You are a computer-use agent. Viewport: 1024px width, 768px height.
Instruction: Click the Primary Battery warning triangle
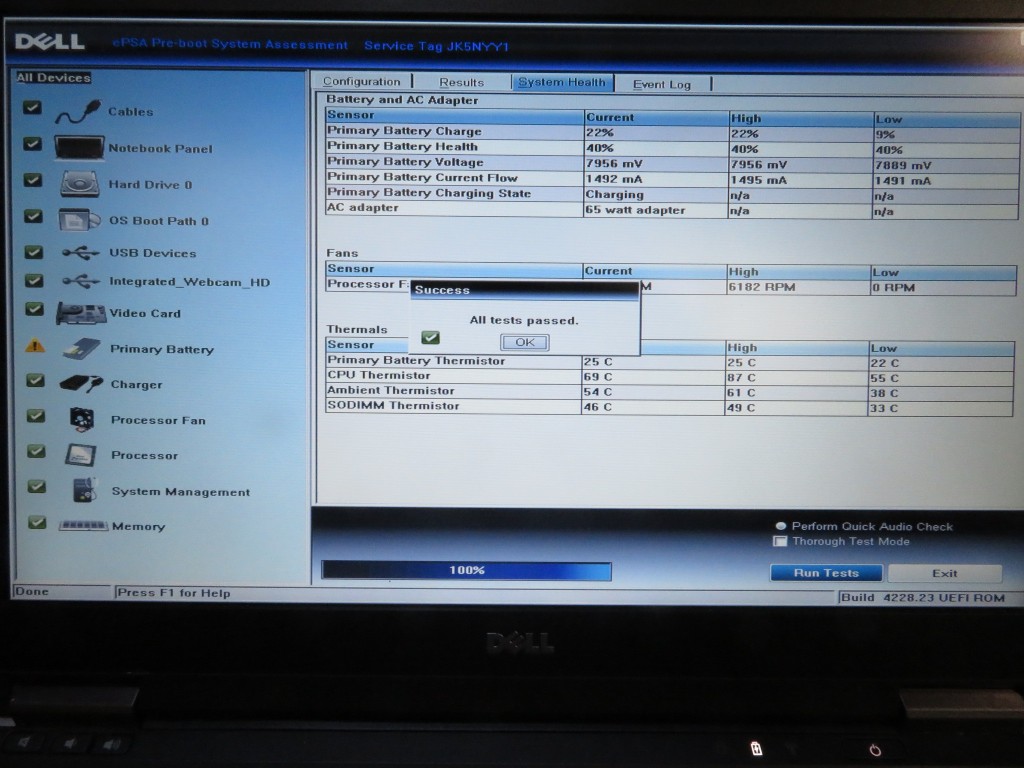point(35,345)
